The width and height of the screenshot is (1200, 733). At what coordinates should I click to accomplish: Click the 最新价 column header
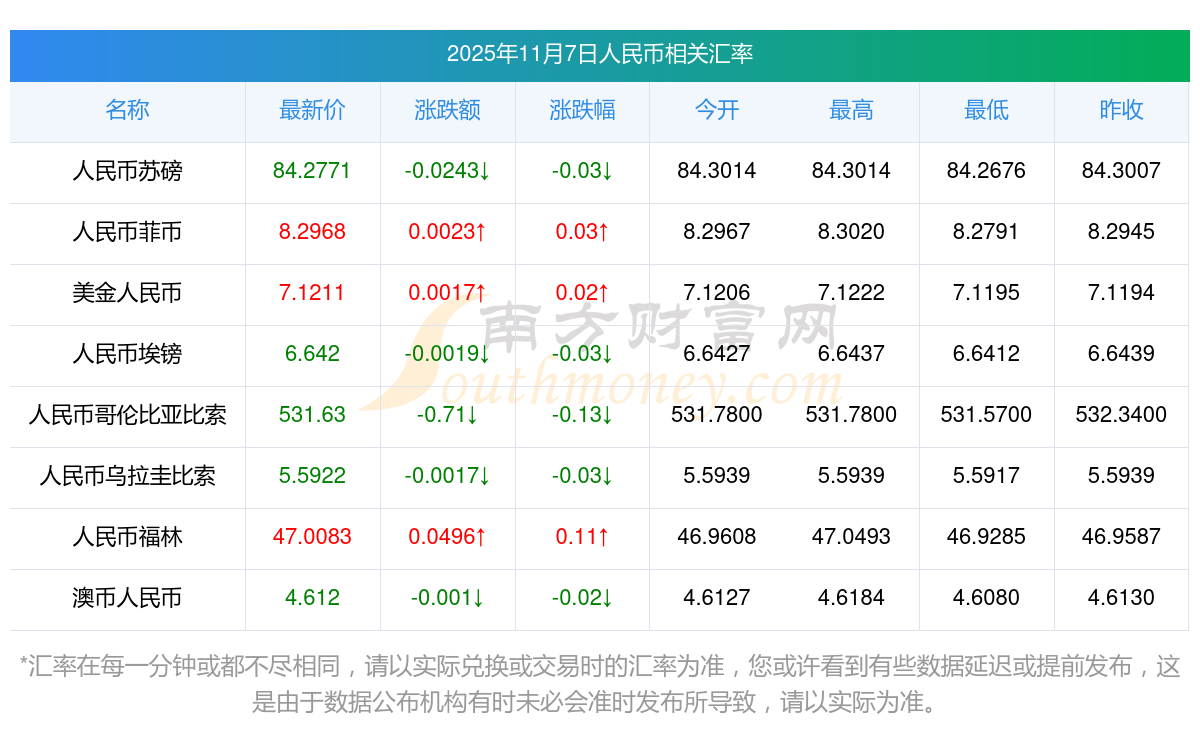(312, 111)
